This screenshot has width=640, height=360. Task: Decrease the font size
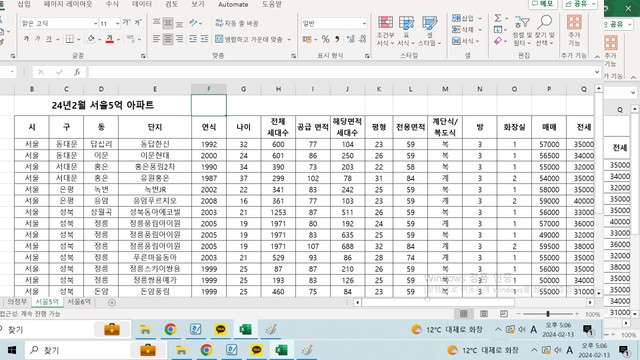coord(138,23)
